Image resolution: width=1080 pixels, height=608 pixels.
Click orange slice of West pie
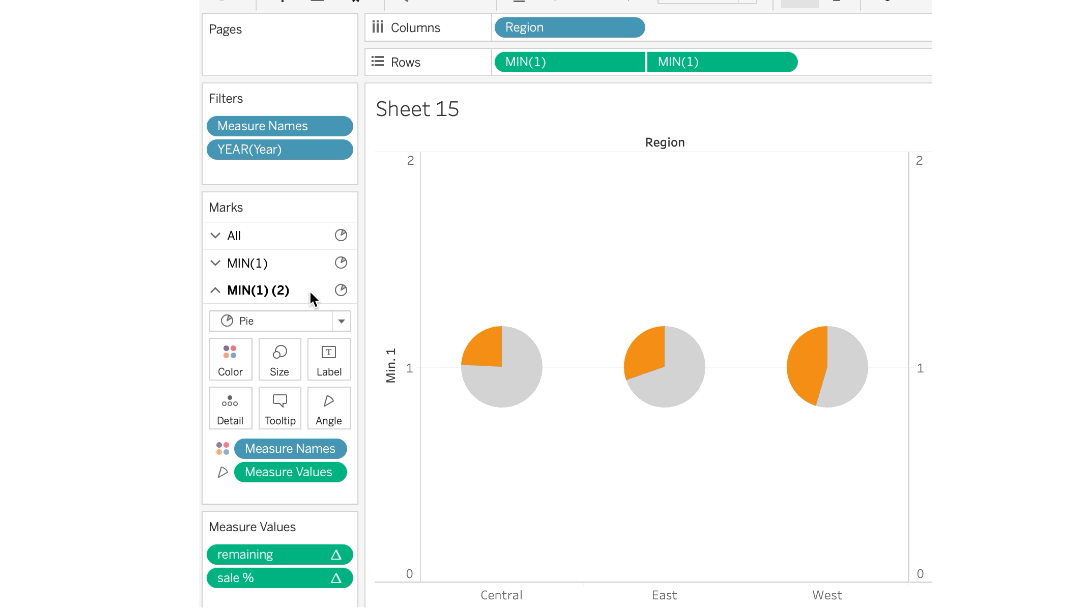[806, 365]
